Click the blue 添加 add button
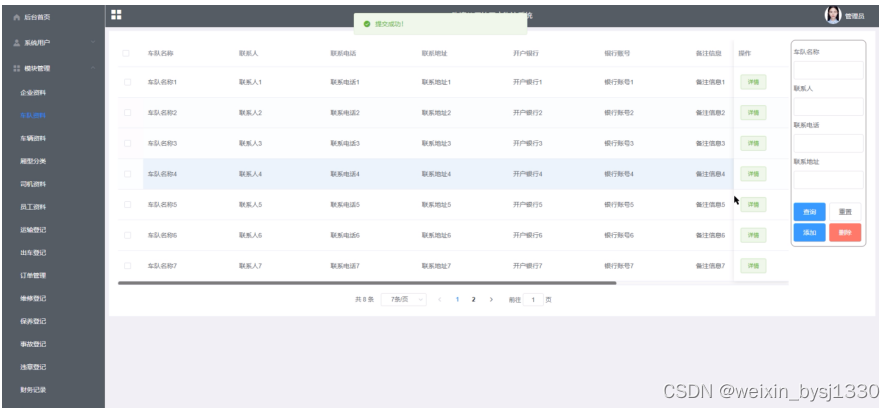The width and height of the screenshot is (895, 411). 809,232
